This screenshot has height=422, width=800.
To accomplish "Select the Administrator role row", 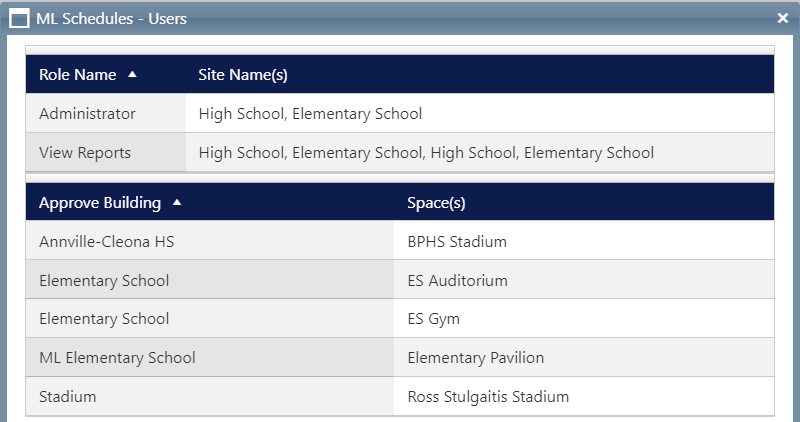I will (x=400, y=113).
